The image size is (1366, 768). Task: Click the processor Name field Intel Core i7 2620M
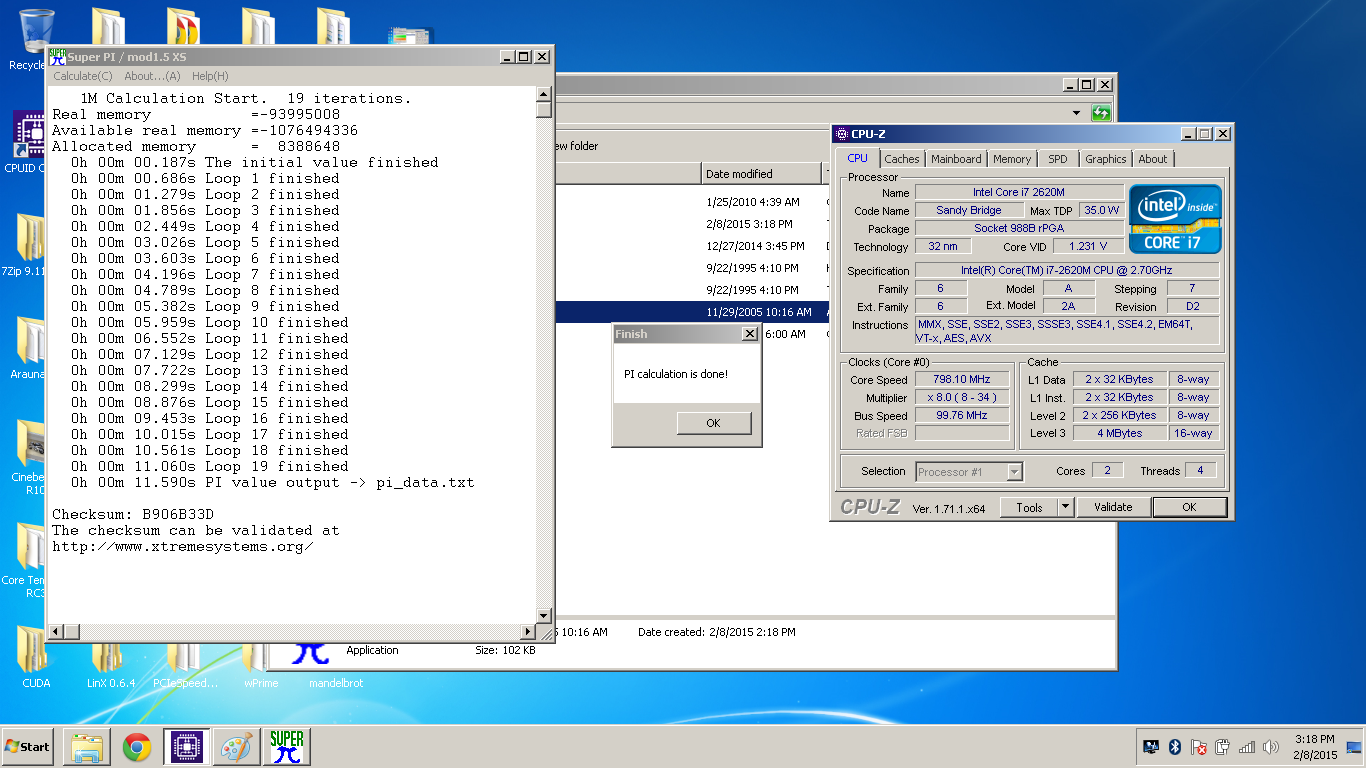[x=1019, y=192]
